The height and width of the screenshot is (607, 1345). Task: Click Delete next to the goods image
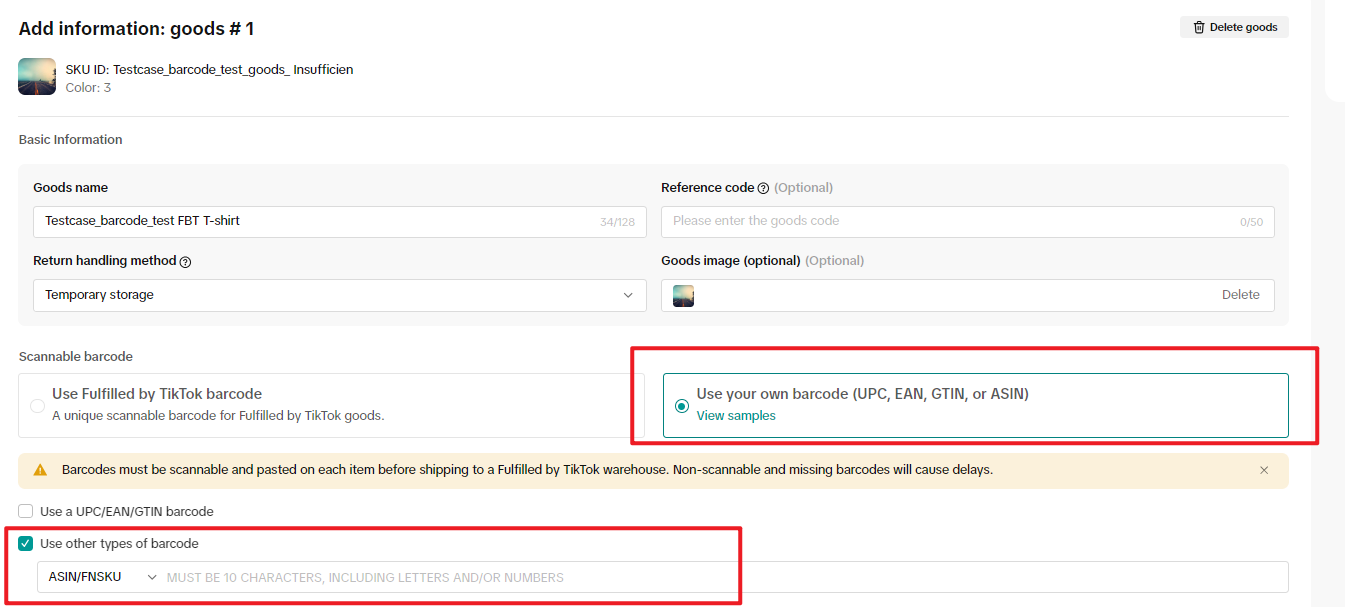[x=1240, y=295]
